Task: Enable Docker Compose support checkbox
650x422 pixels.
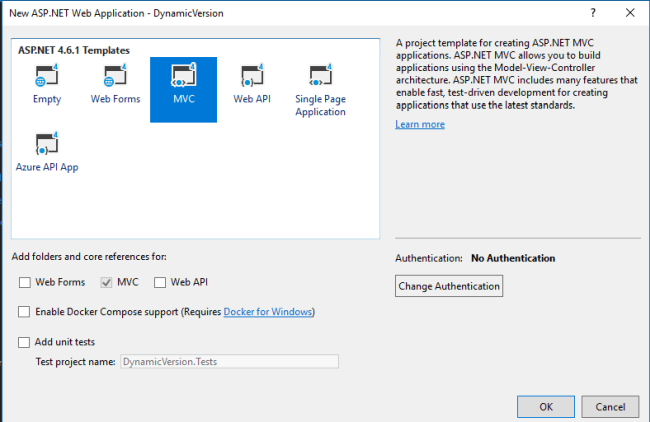Action: point(24,312)
